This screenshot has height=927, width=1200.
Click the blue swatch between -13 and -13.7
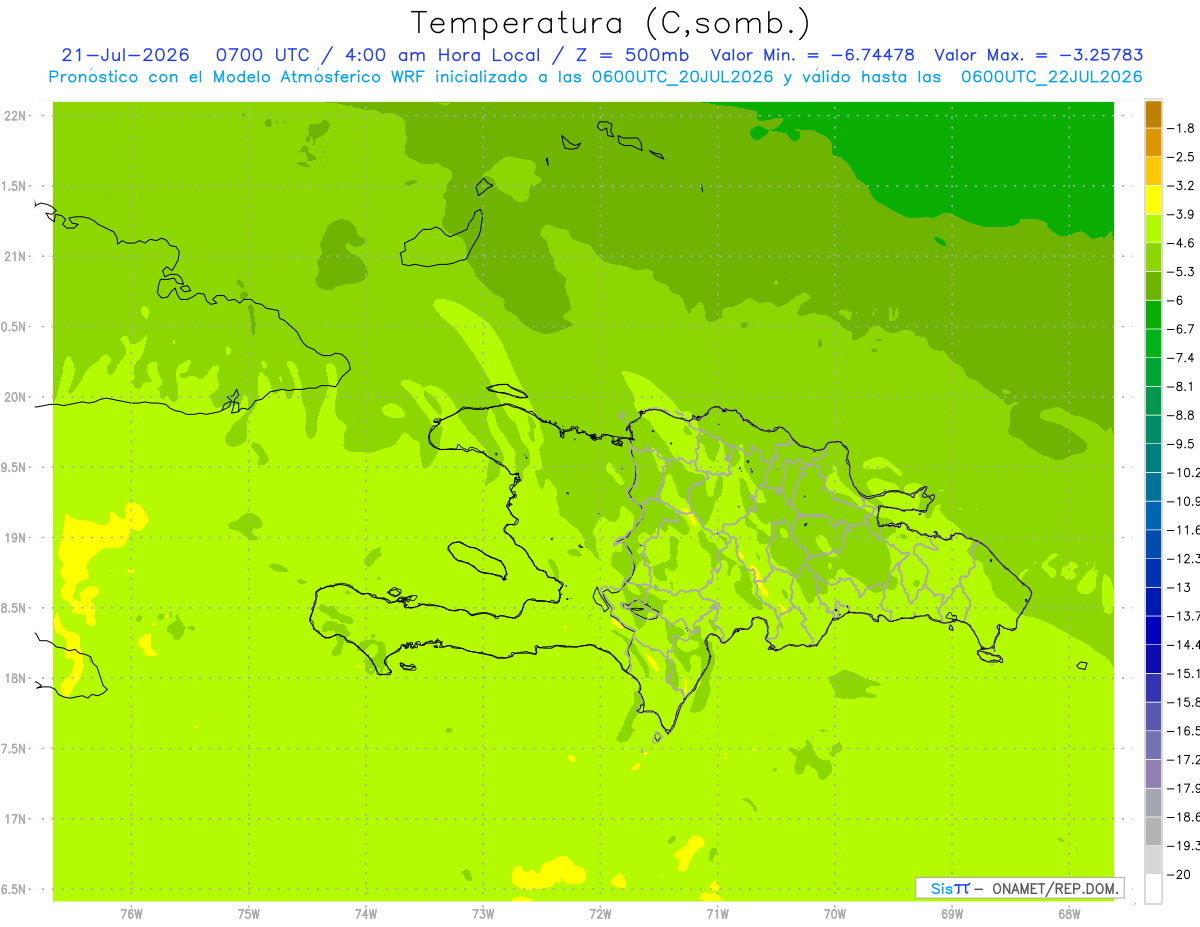[x=1153, y=602]
